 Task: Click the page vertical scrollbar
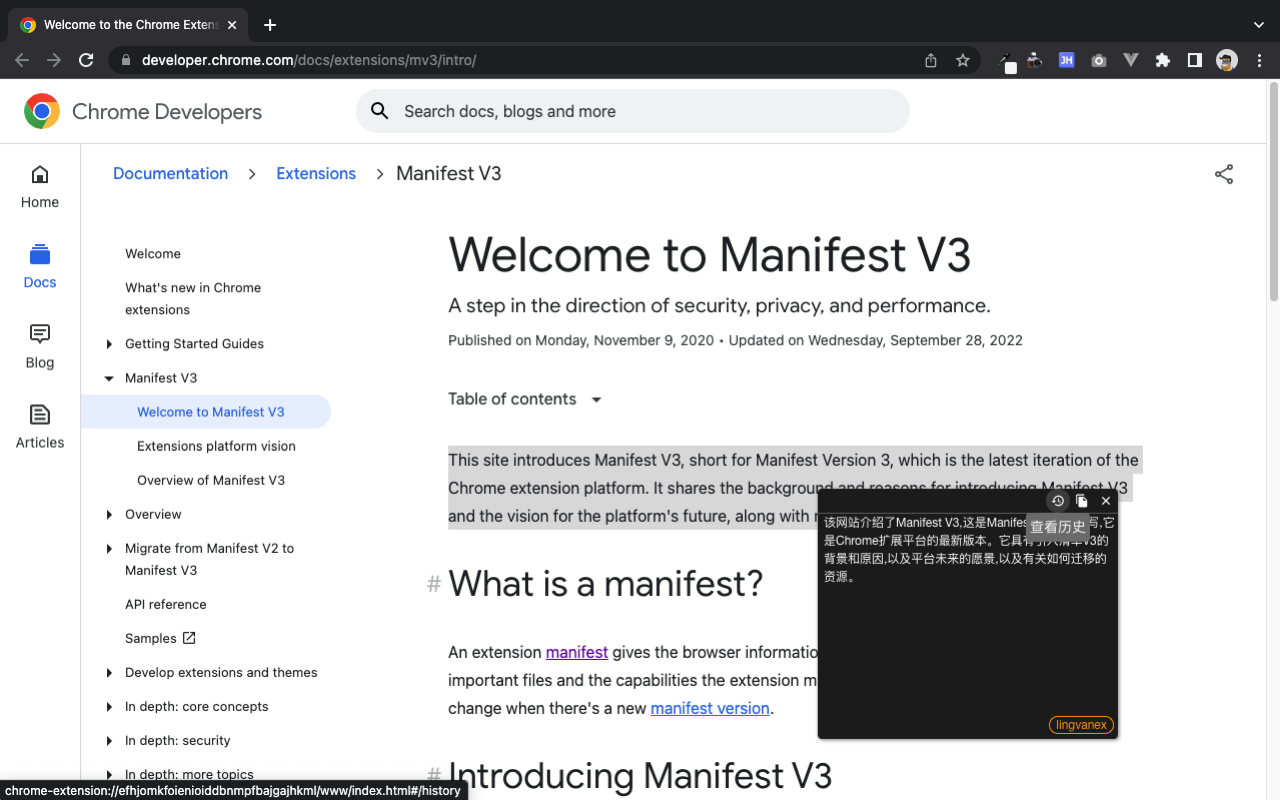[1273, 190]
